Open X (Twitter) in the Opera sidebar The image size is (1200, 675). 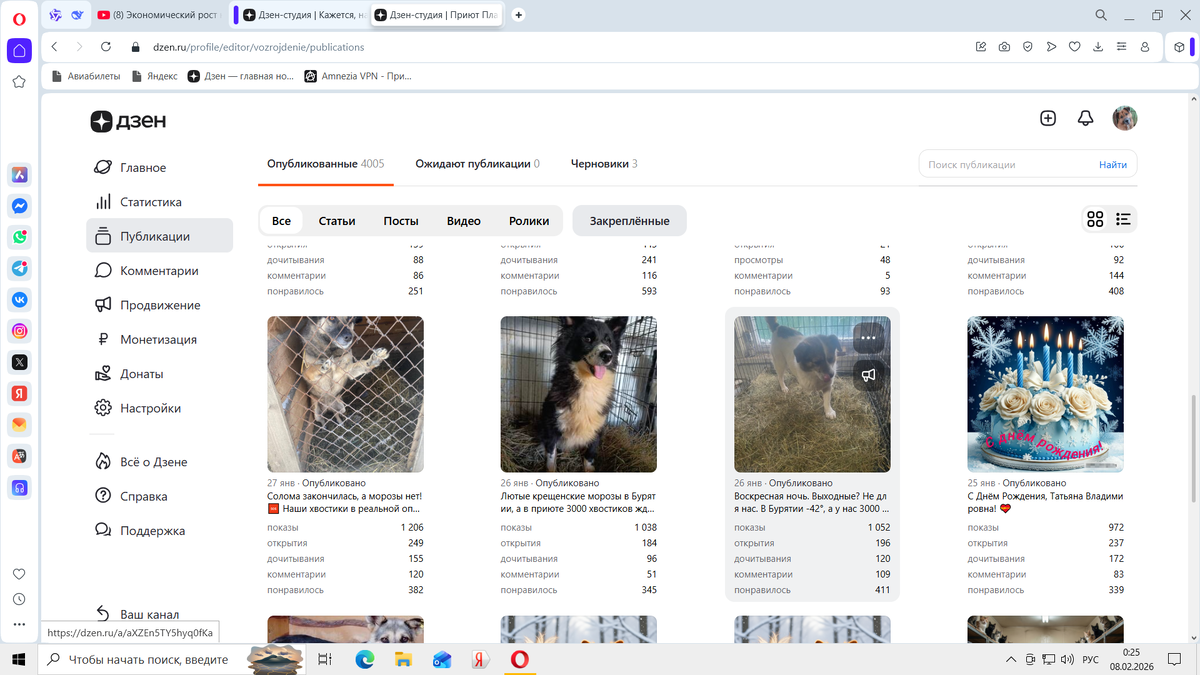point(19,362)
